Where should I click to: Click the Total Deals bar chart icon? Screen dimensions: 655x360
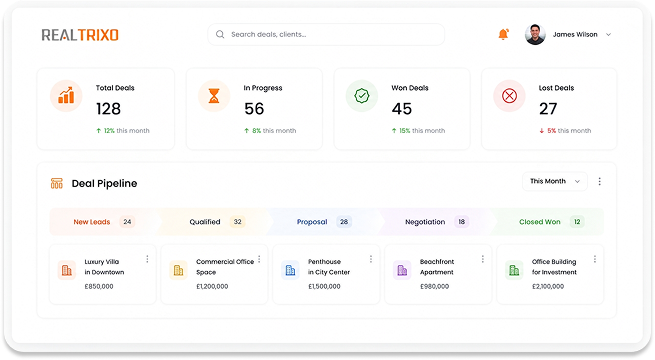[x=66, y=96]
